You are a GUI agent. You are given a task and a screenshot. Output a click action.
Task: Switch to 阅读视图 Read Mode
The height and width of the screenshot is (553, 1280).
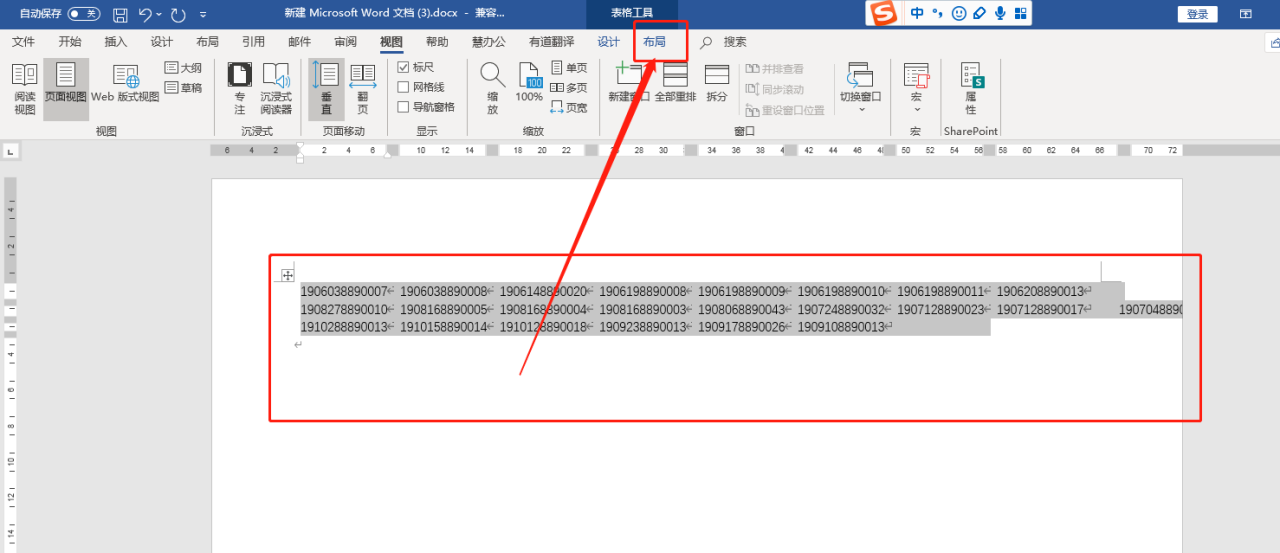[24, 90]
